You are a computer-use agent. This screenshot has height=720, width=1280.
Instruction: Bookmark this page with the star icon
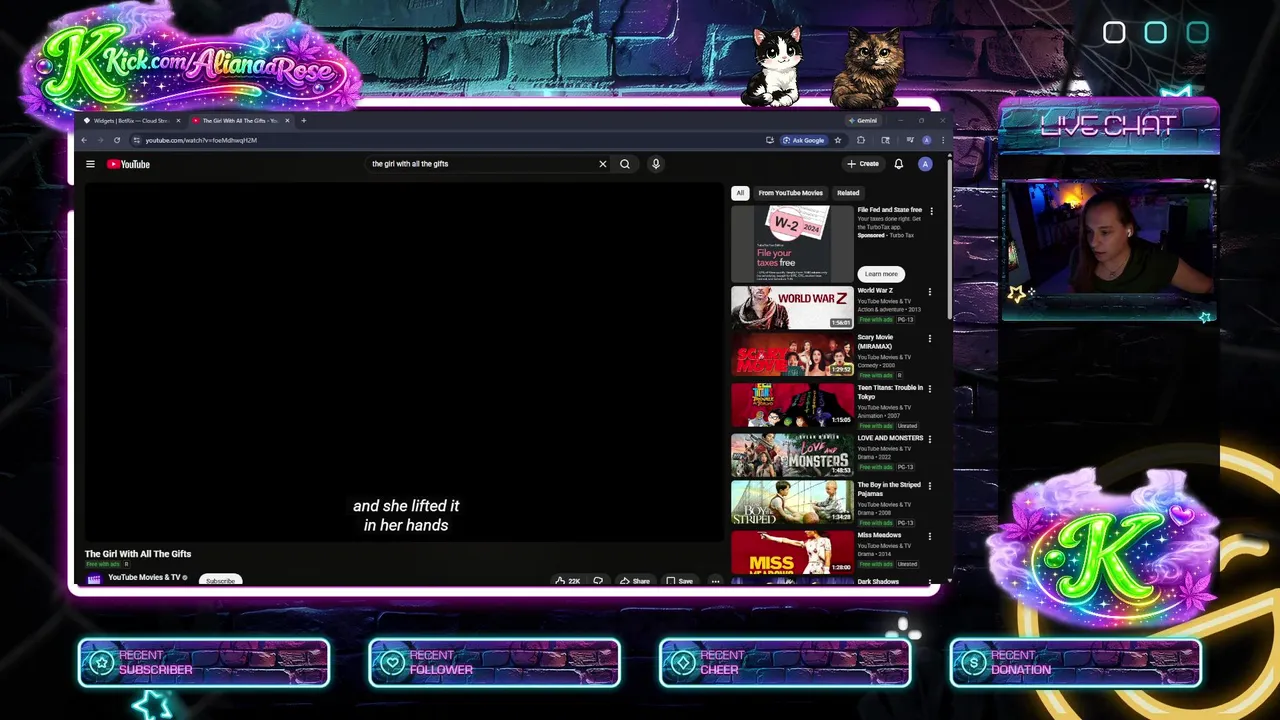[x=838, y=140]
